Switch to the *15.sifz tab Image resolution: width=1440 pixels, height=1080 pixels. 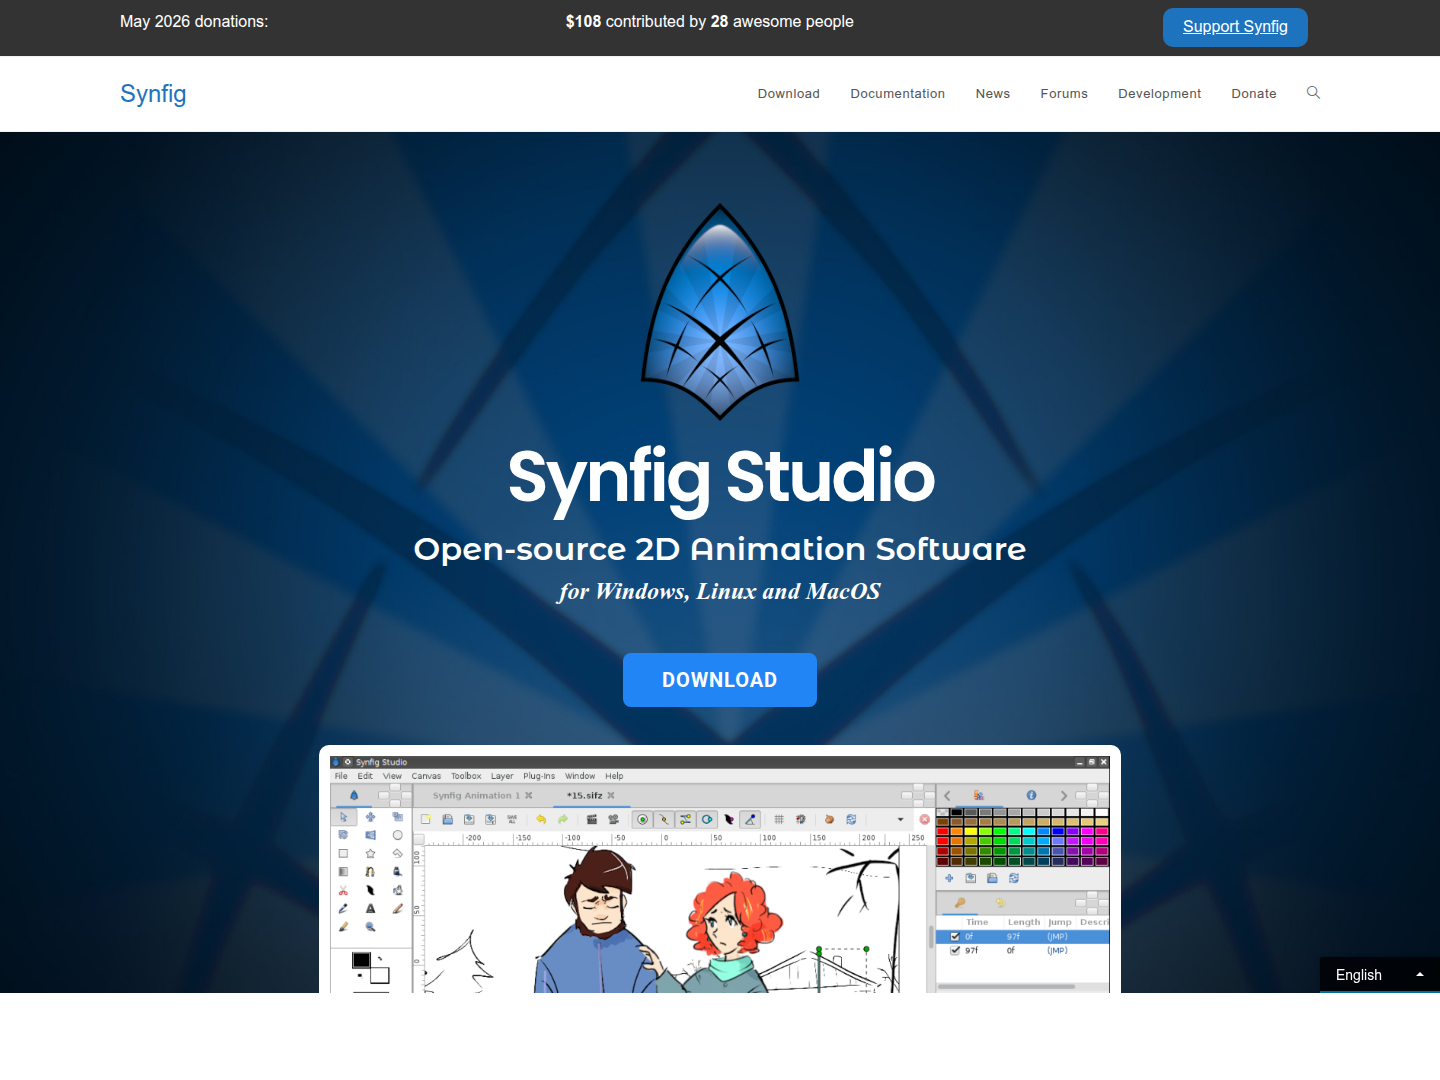585,795
